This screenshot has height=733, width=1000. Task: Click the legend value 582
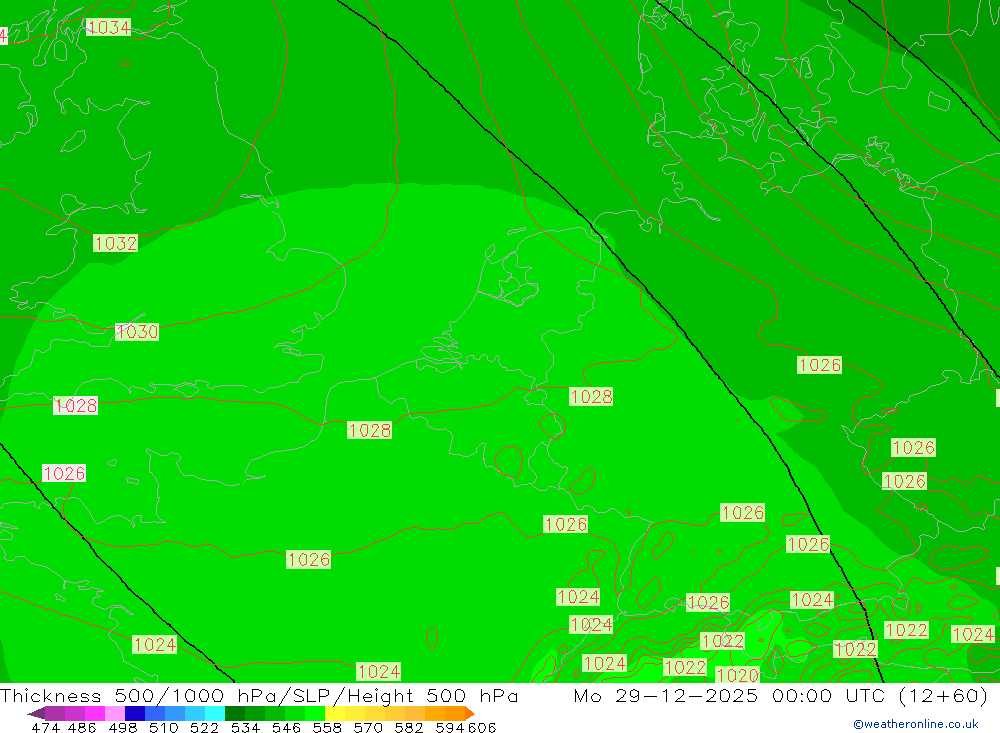click(408, 727)
